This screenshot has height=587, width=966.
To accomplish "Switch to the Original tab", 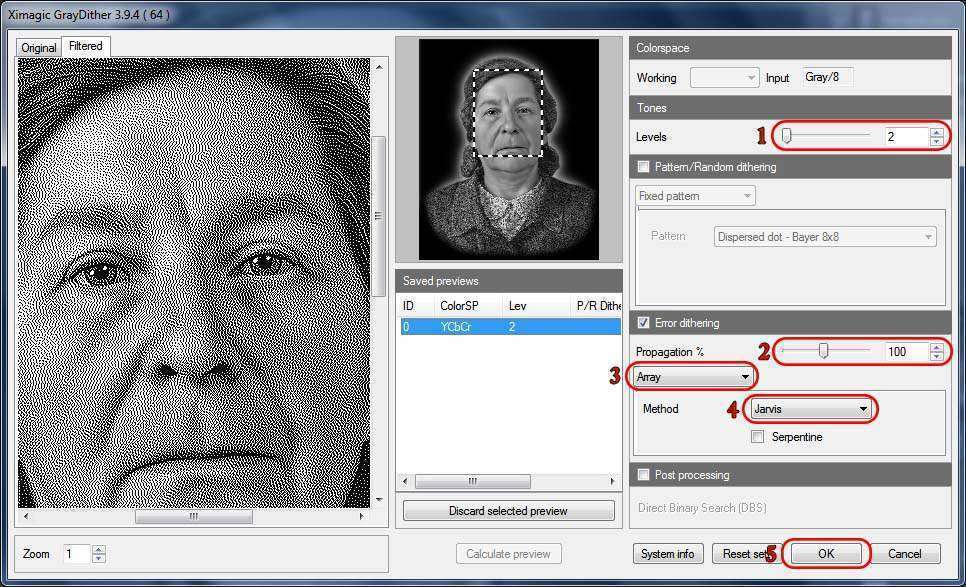I will [x=39, y=48].
